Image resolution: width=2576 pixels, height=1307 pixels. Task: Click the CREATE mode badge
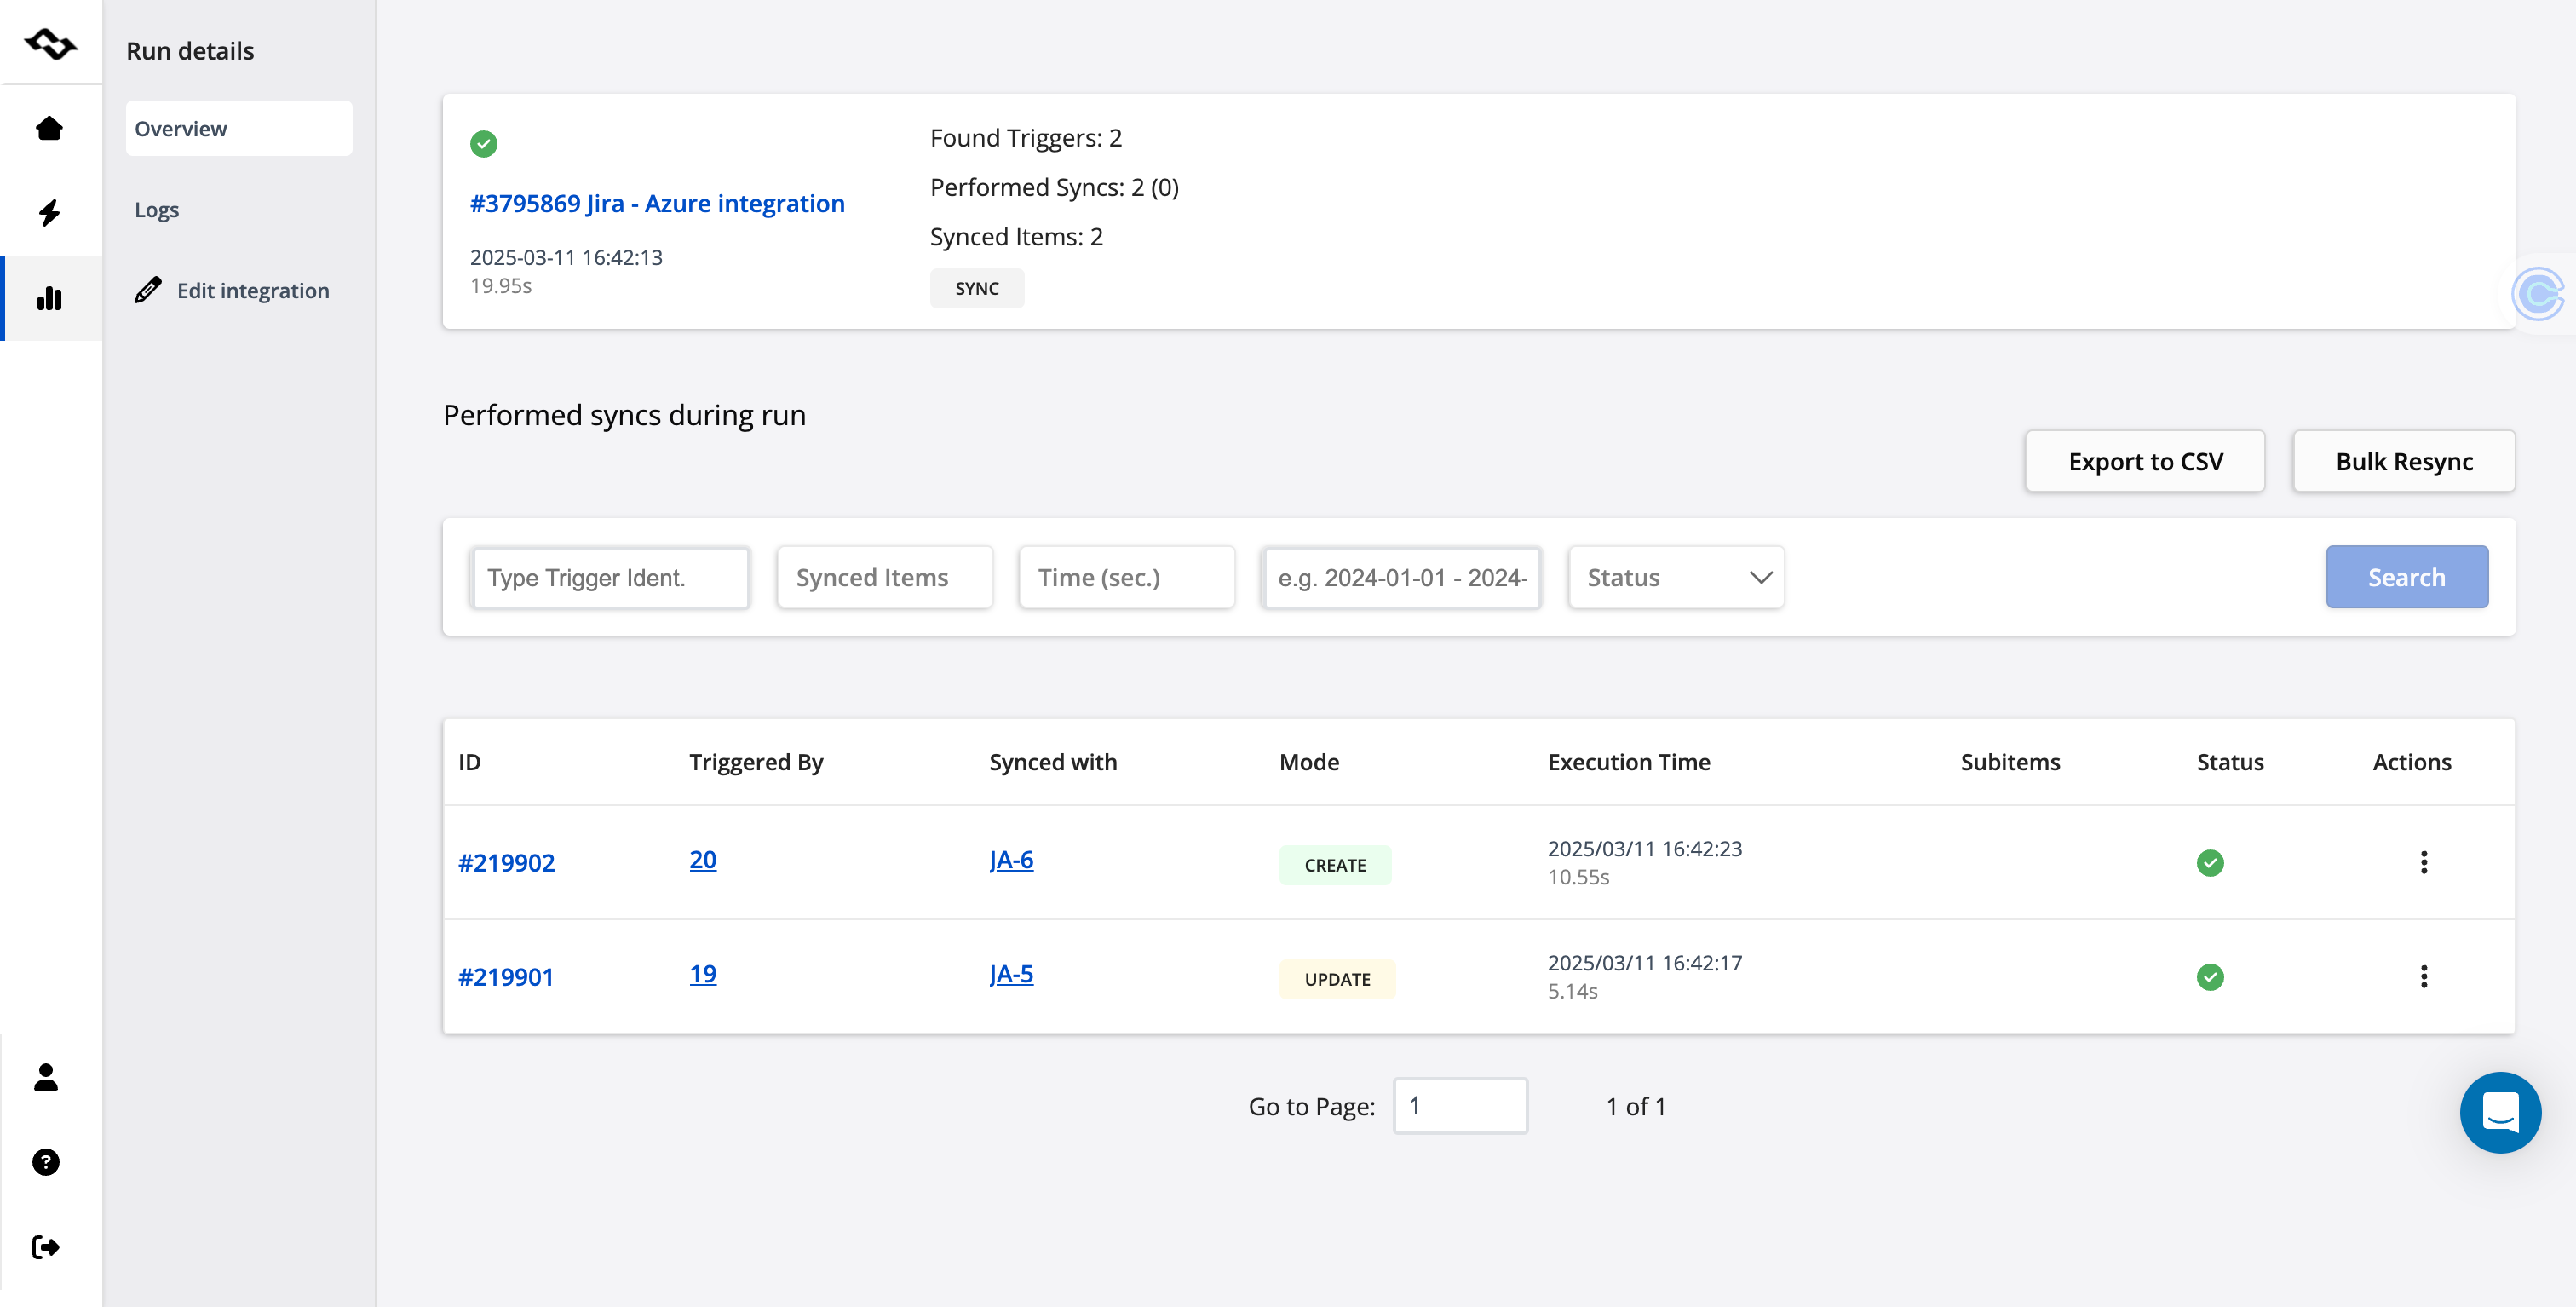[1335, 865]
